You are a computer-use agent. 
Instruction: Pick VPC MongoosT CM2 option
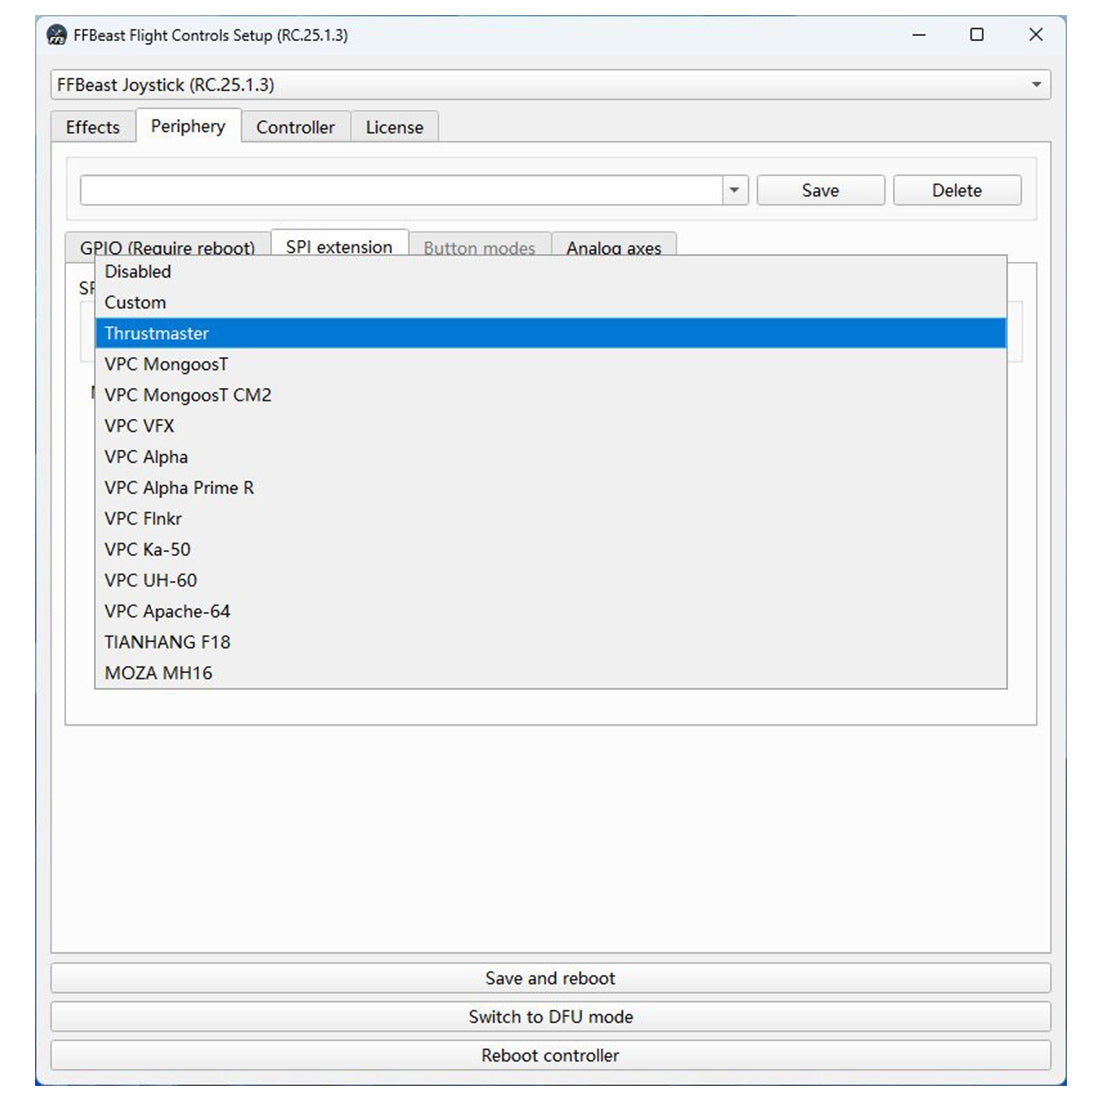point(188,395)
